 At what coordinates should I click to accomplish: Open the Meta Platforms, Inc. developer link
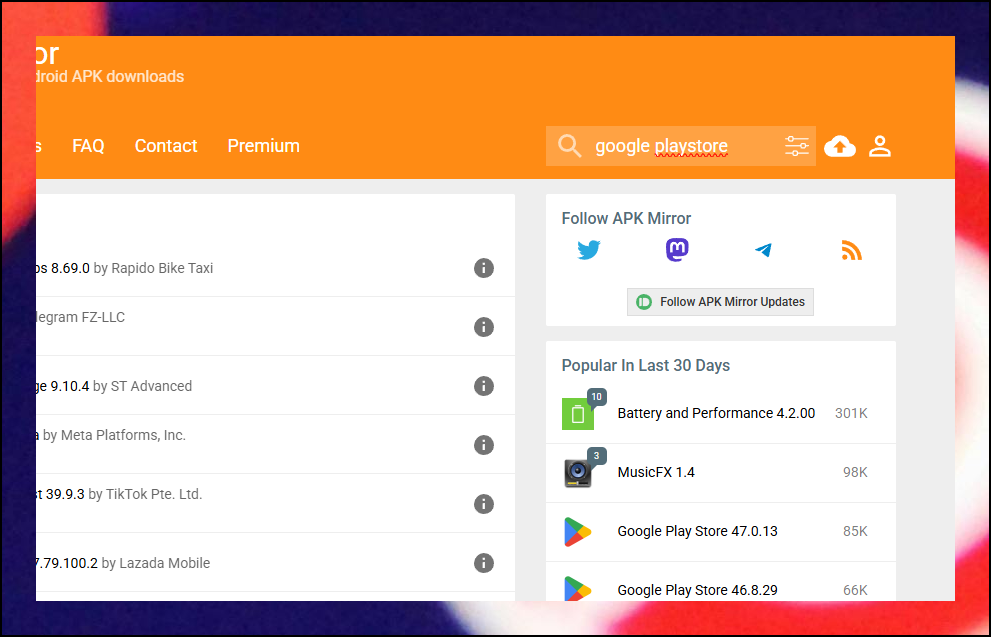(123, 435)
